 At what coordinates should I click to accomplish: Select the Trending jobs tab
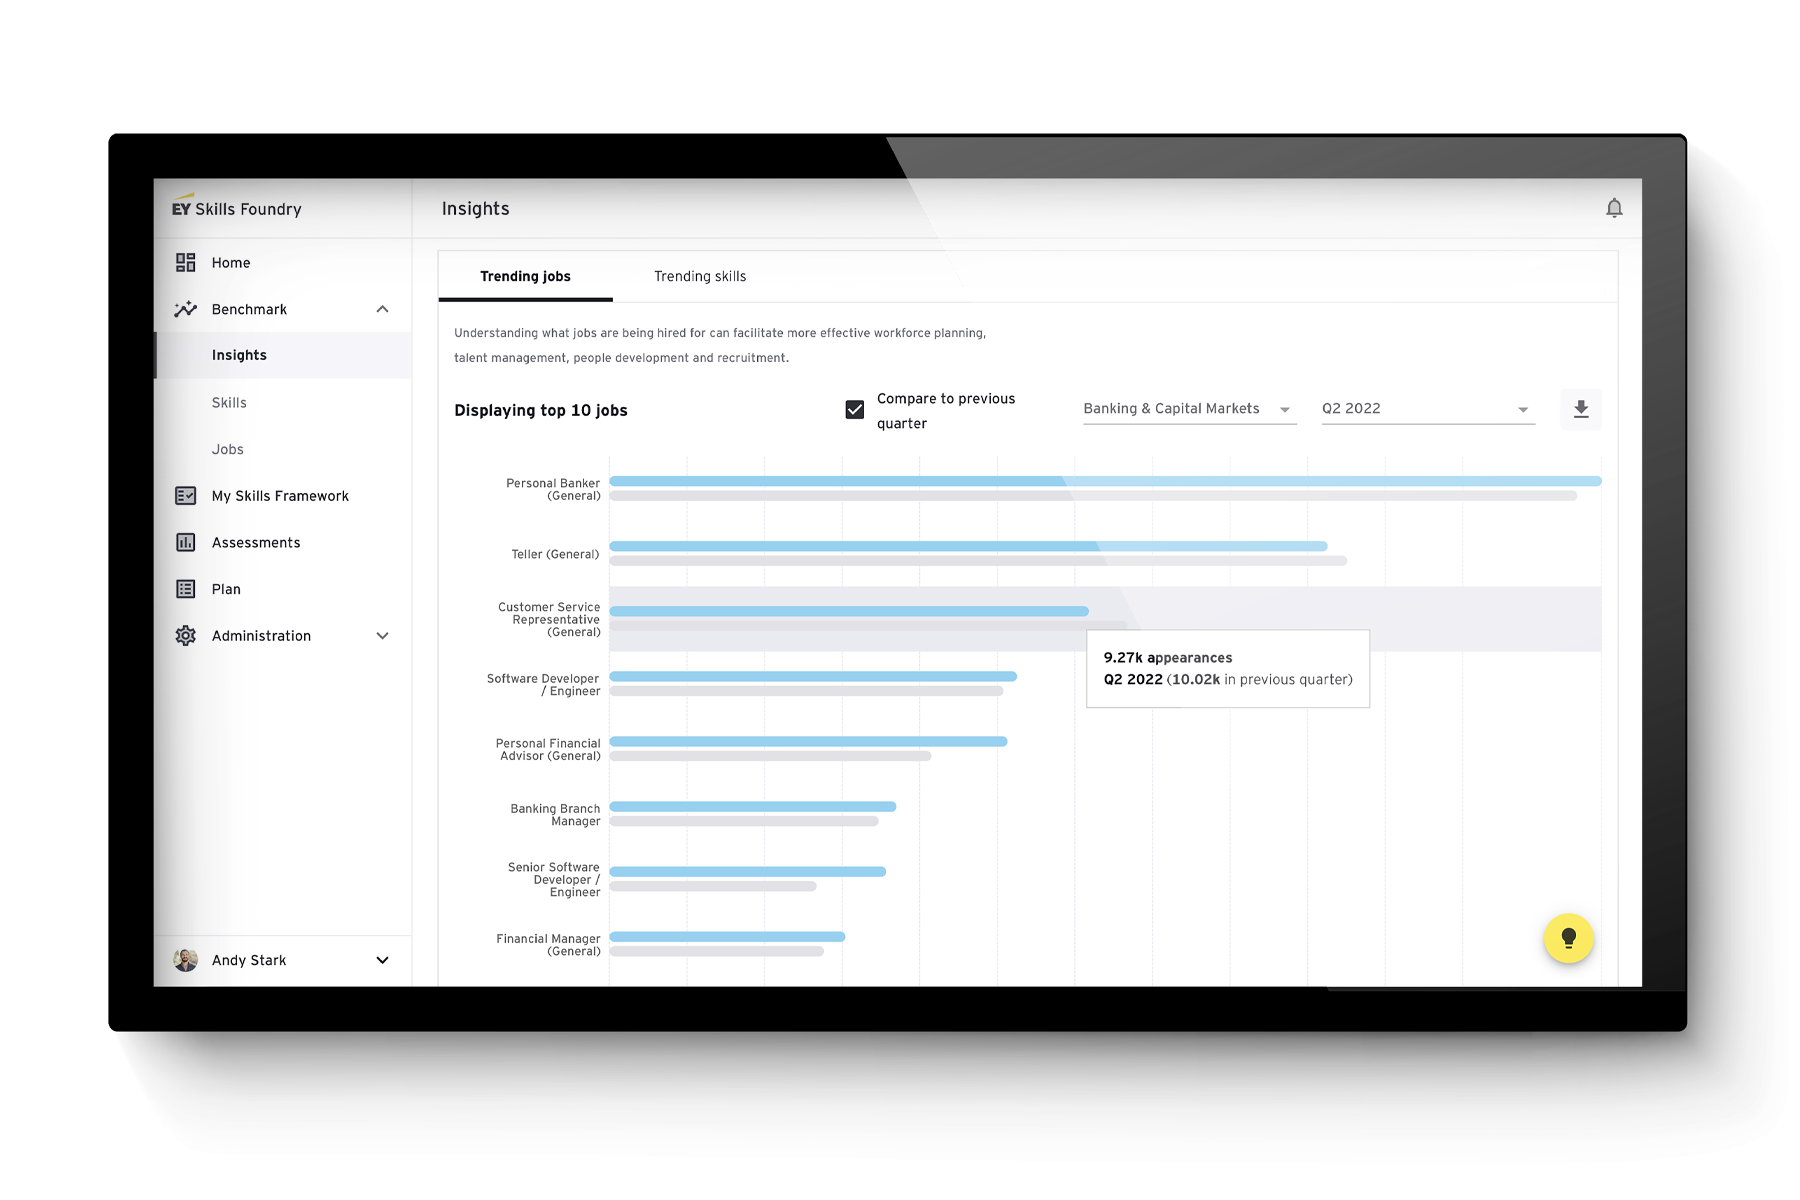click(525, 277)
